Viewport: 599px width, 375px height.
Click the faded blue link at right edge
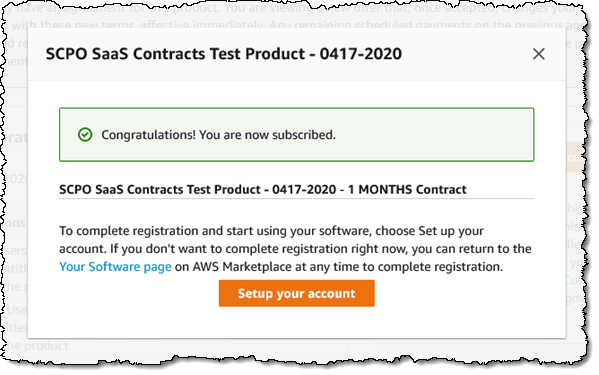tap(574, 280)
